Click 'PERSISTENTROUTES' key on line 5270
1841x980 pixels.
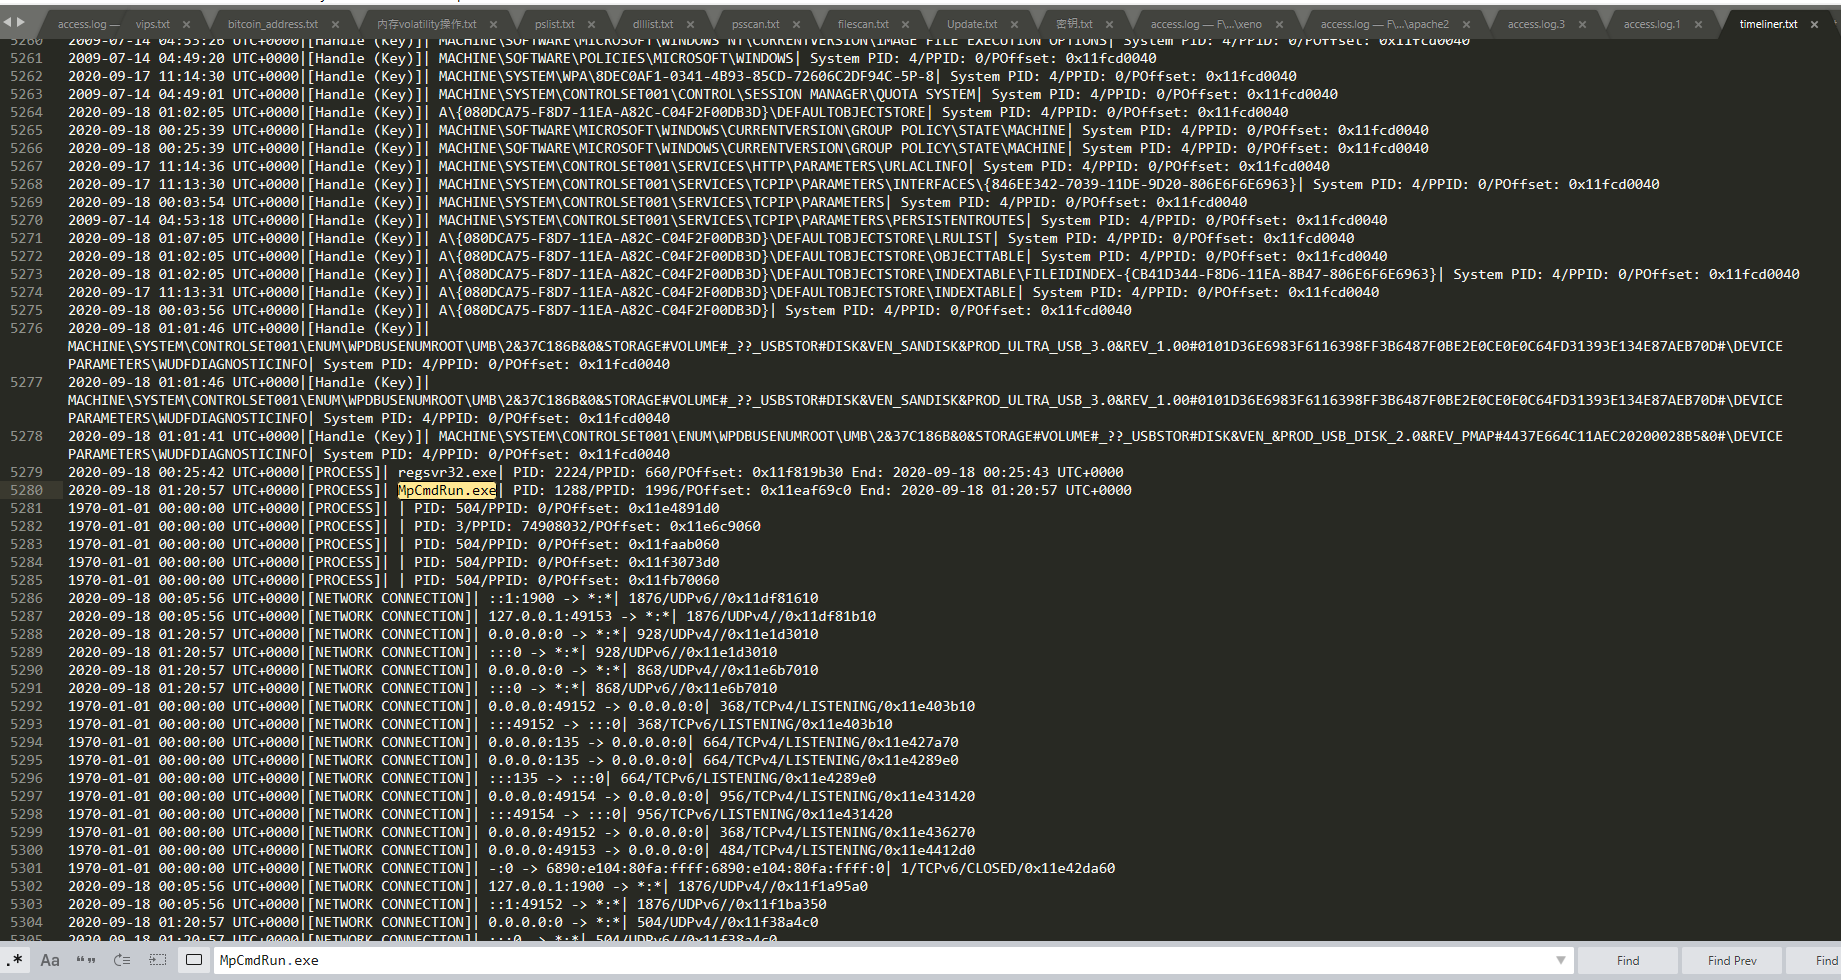[x=960, y=220]
